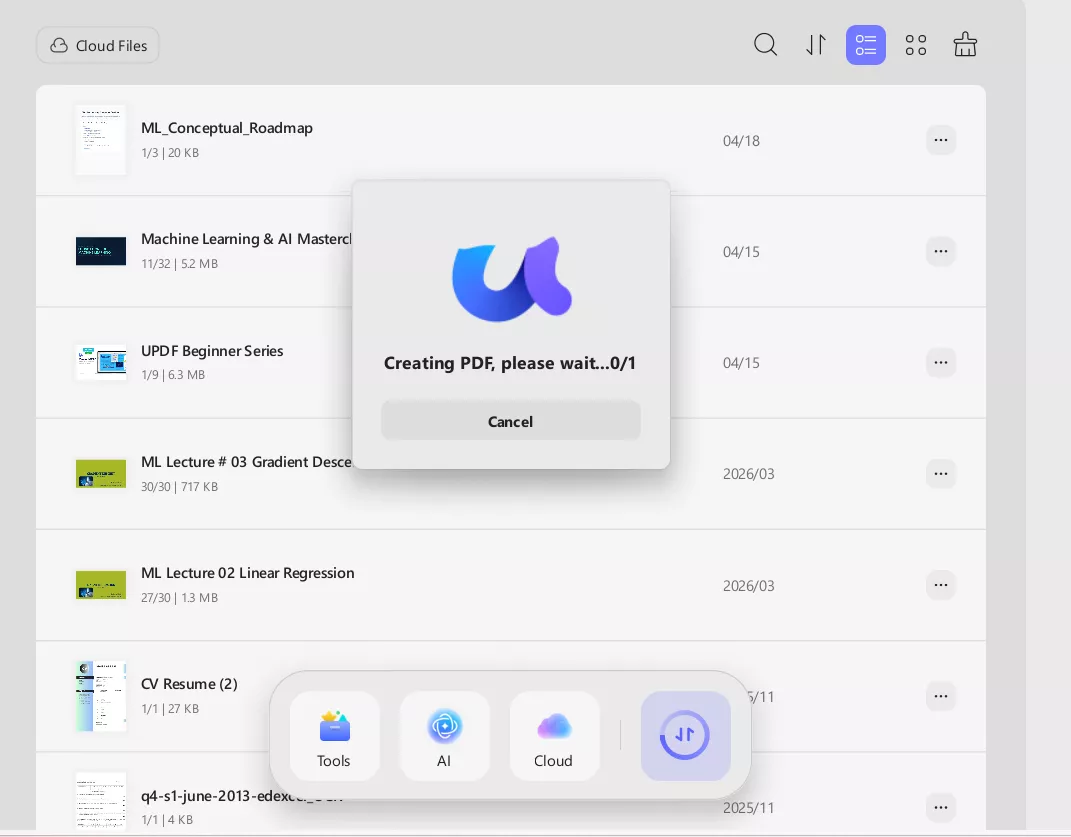
Task: Click the conversion progress circle icon
Action: (x=685, y=736)
